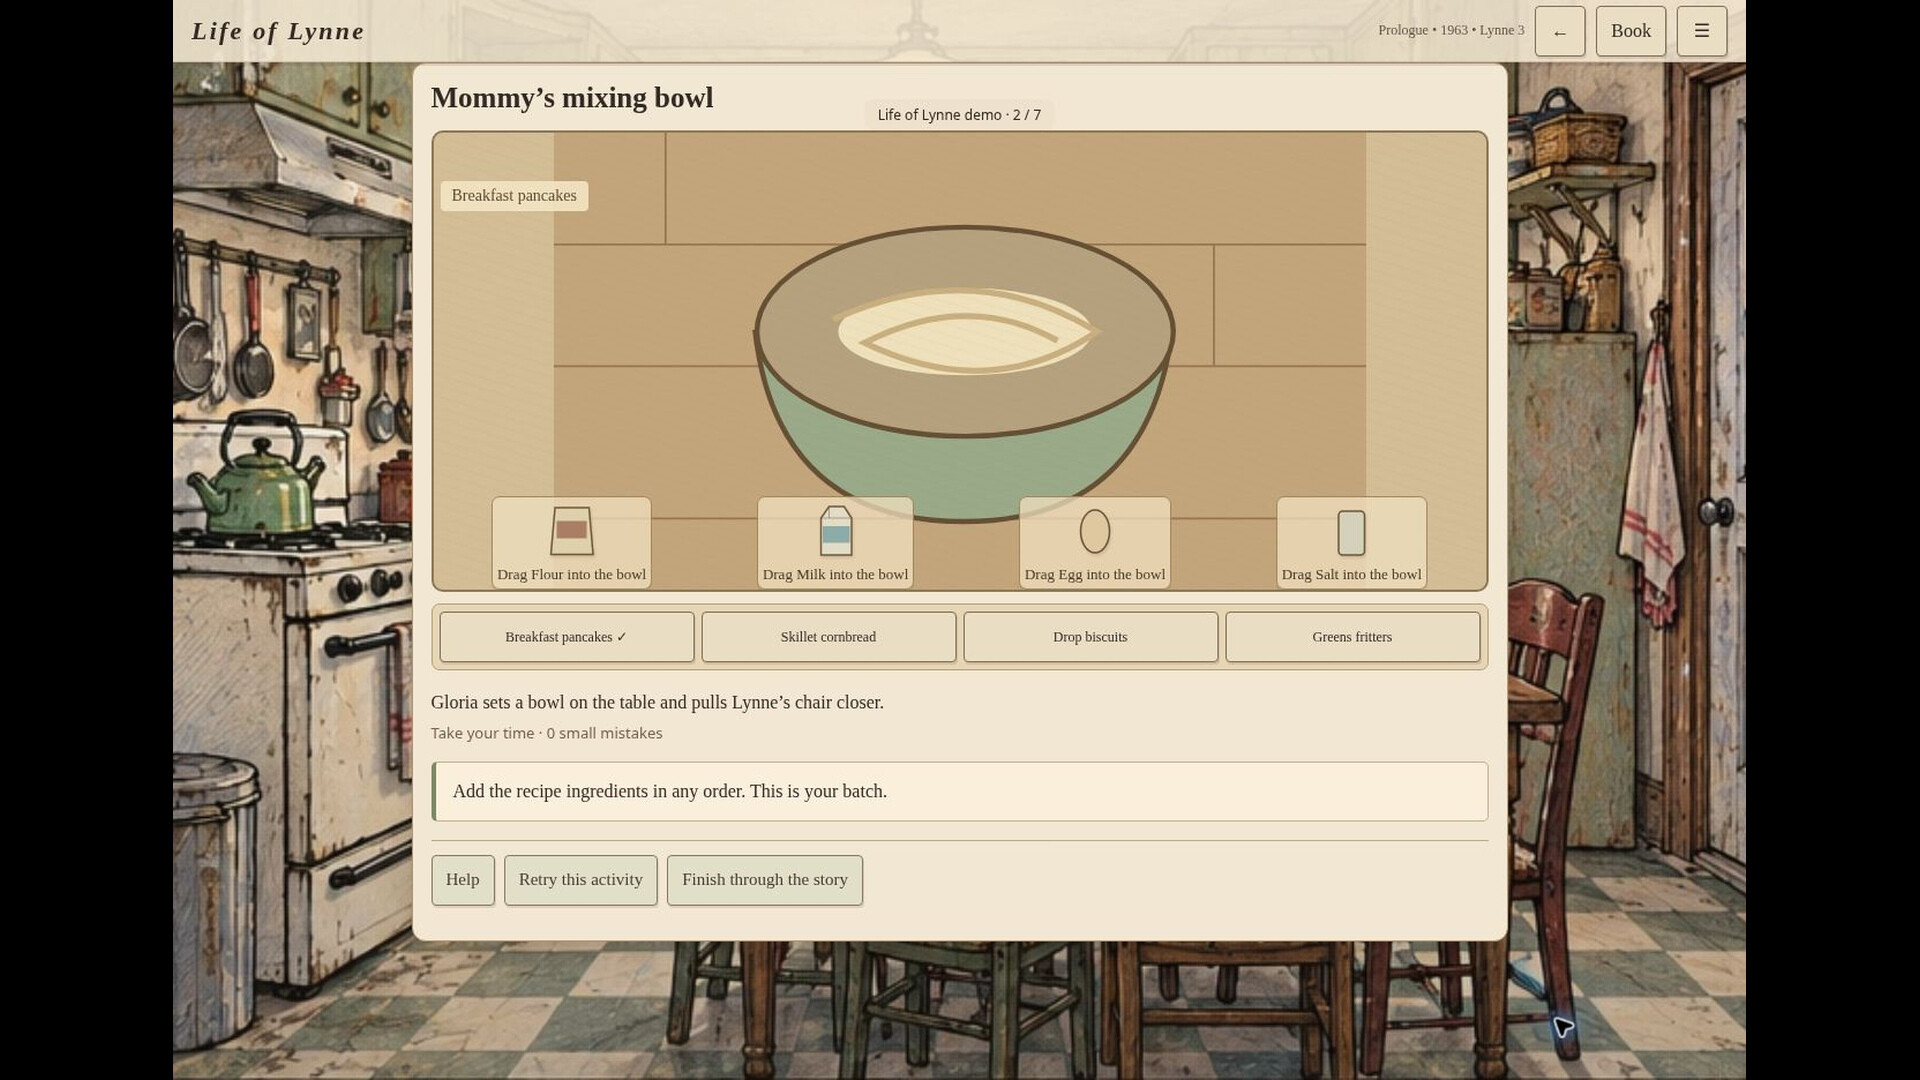Click the Life of Lynne title

(278, 31)
